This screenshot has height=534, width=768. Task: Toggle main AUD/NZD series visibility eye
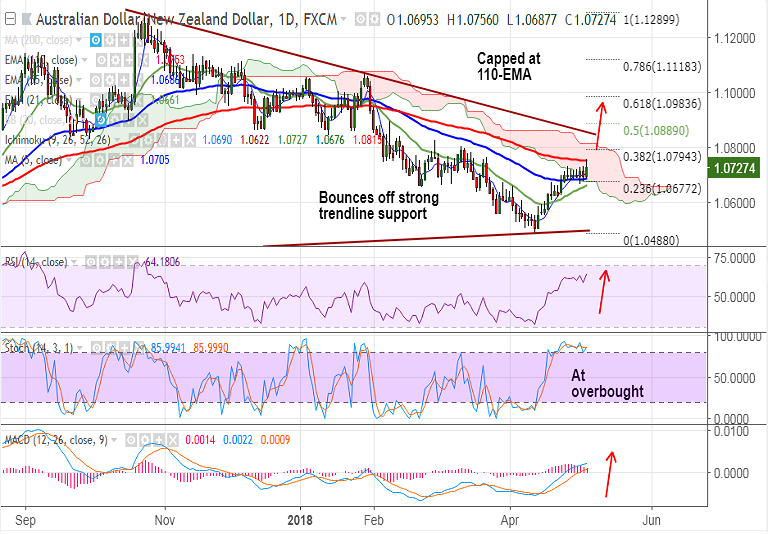360,20
